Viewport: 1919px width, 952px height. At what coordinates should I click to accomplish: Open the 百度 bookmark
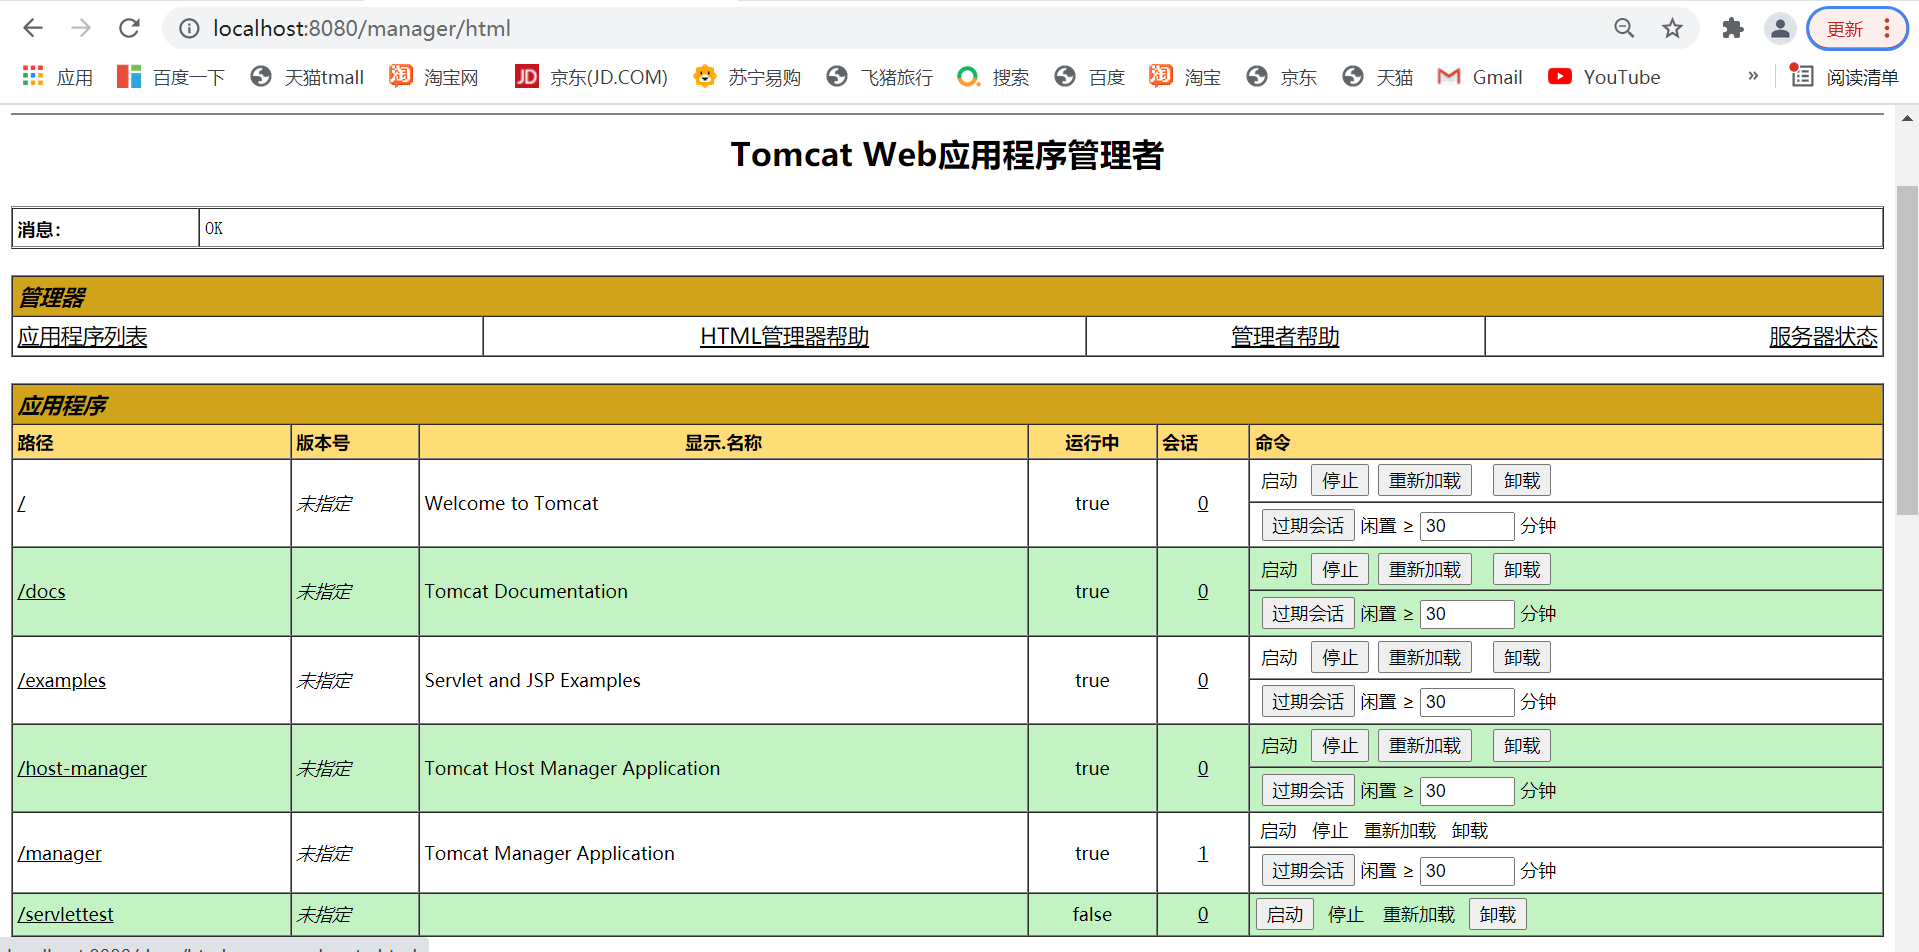[x=1089, y=77]
